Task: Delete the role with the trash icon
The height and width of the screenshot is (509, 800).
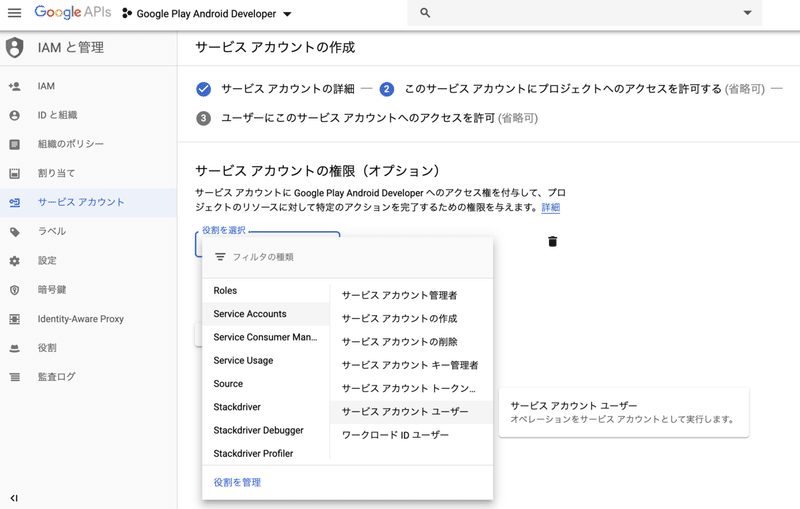Action: [553, 241]
